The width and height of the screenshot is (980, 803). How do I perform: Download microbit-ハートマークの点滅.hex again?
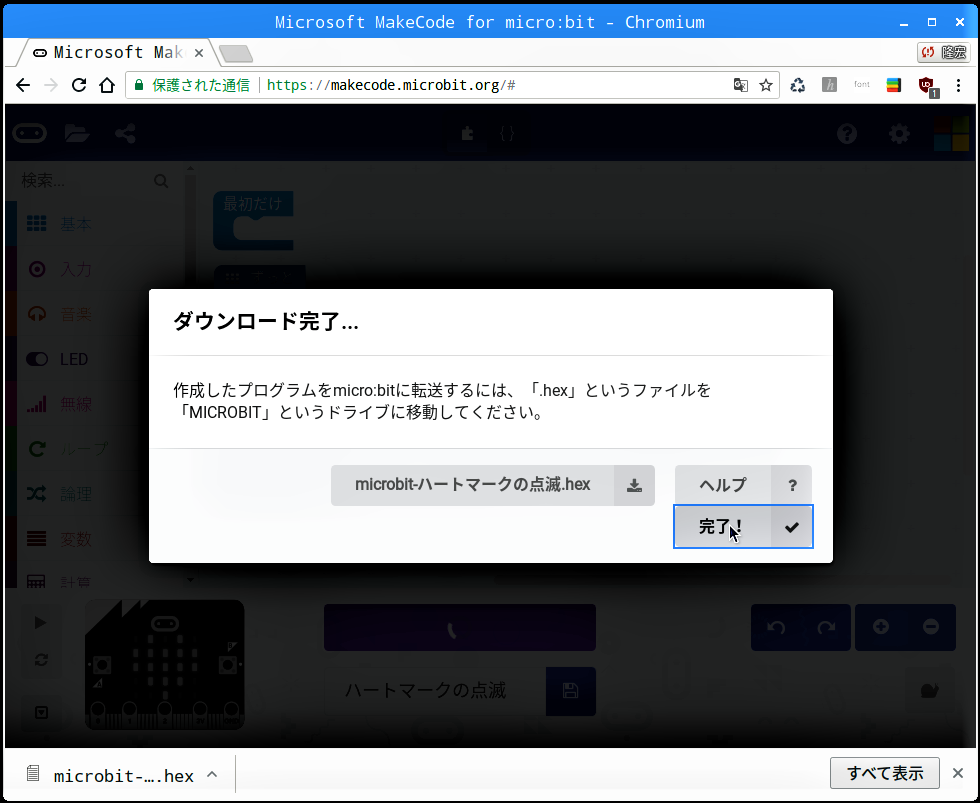pos(472,485)
